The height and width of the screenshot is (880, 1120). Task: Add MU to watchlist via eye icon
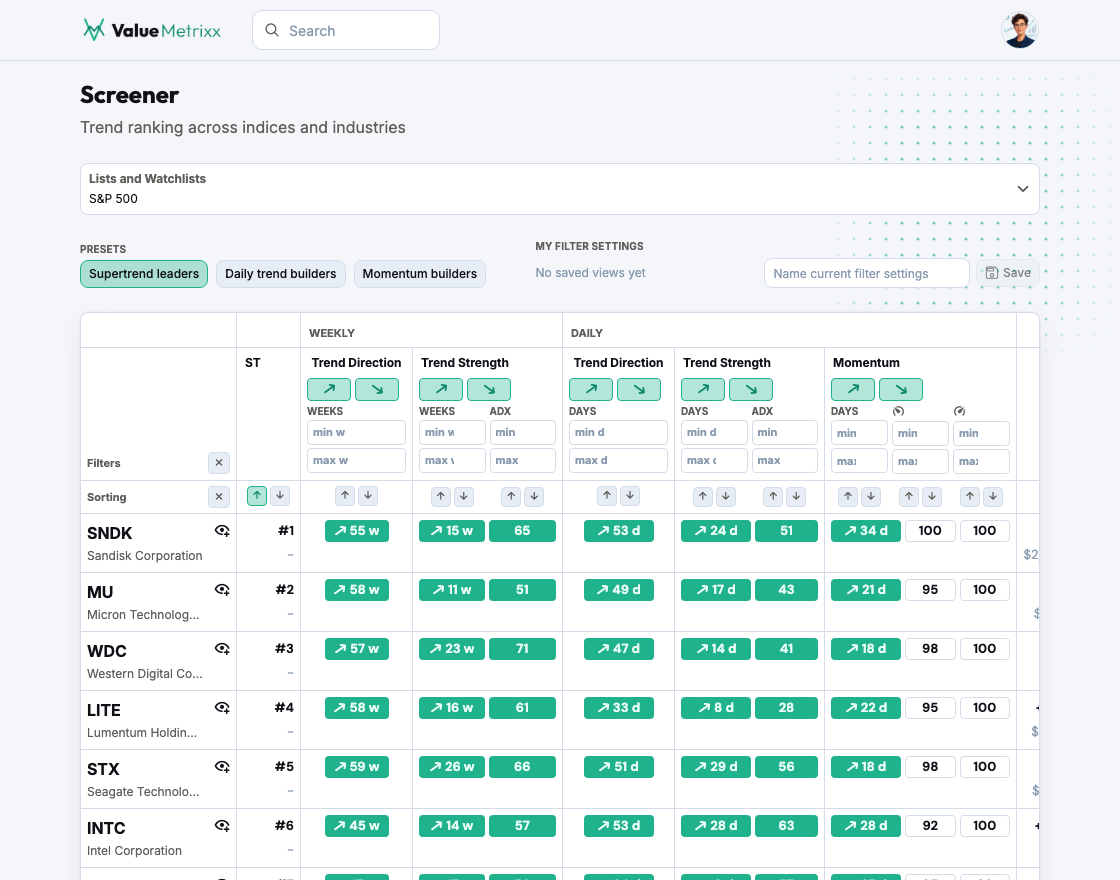(222, 590)
